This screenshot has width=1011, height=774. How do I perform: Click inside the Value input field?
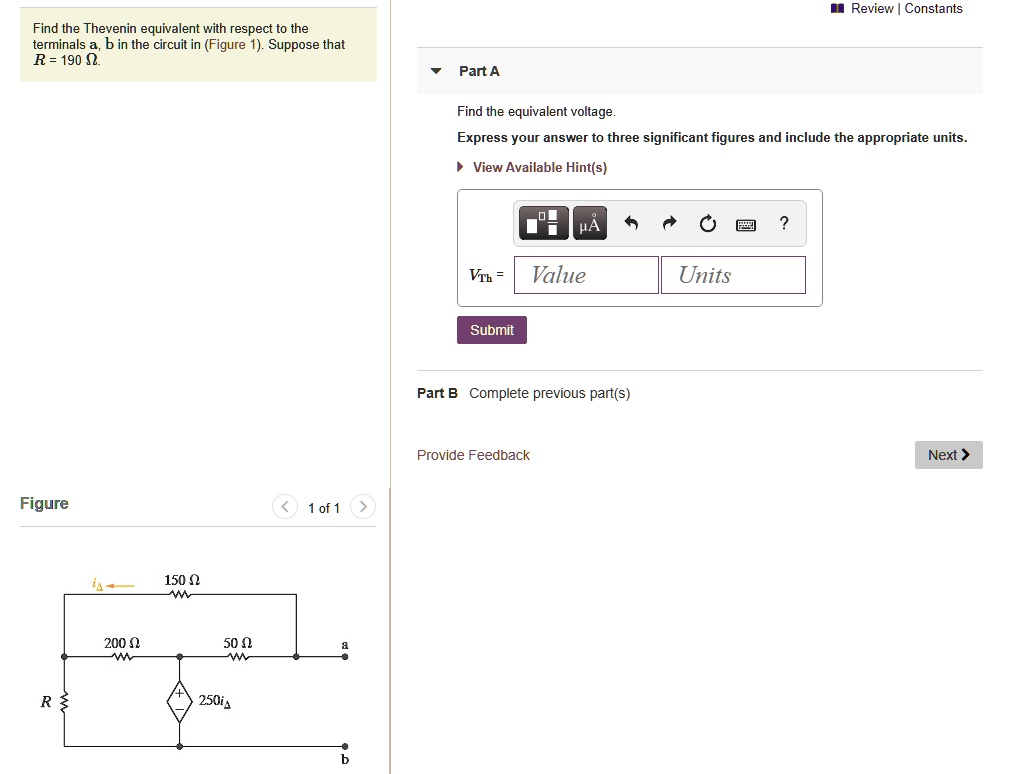coord(585,275)
